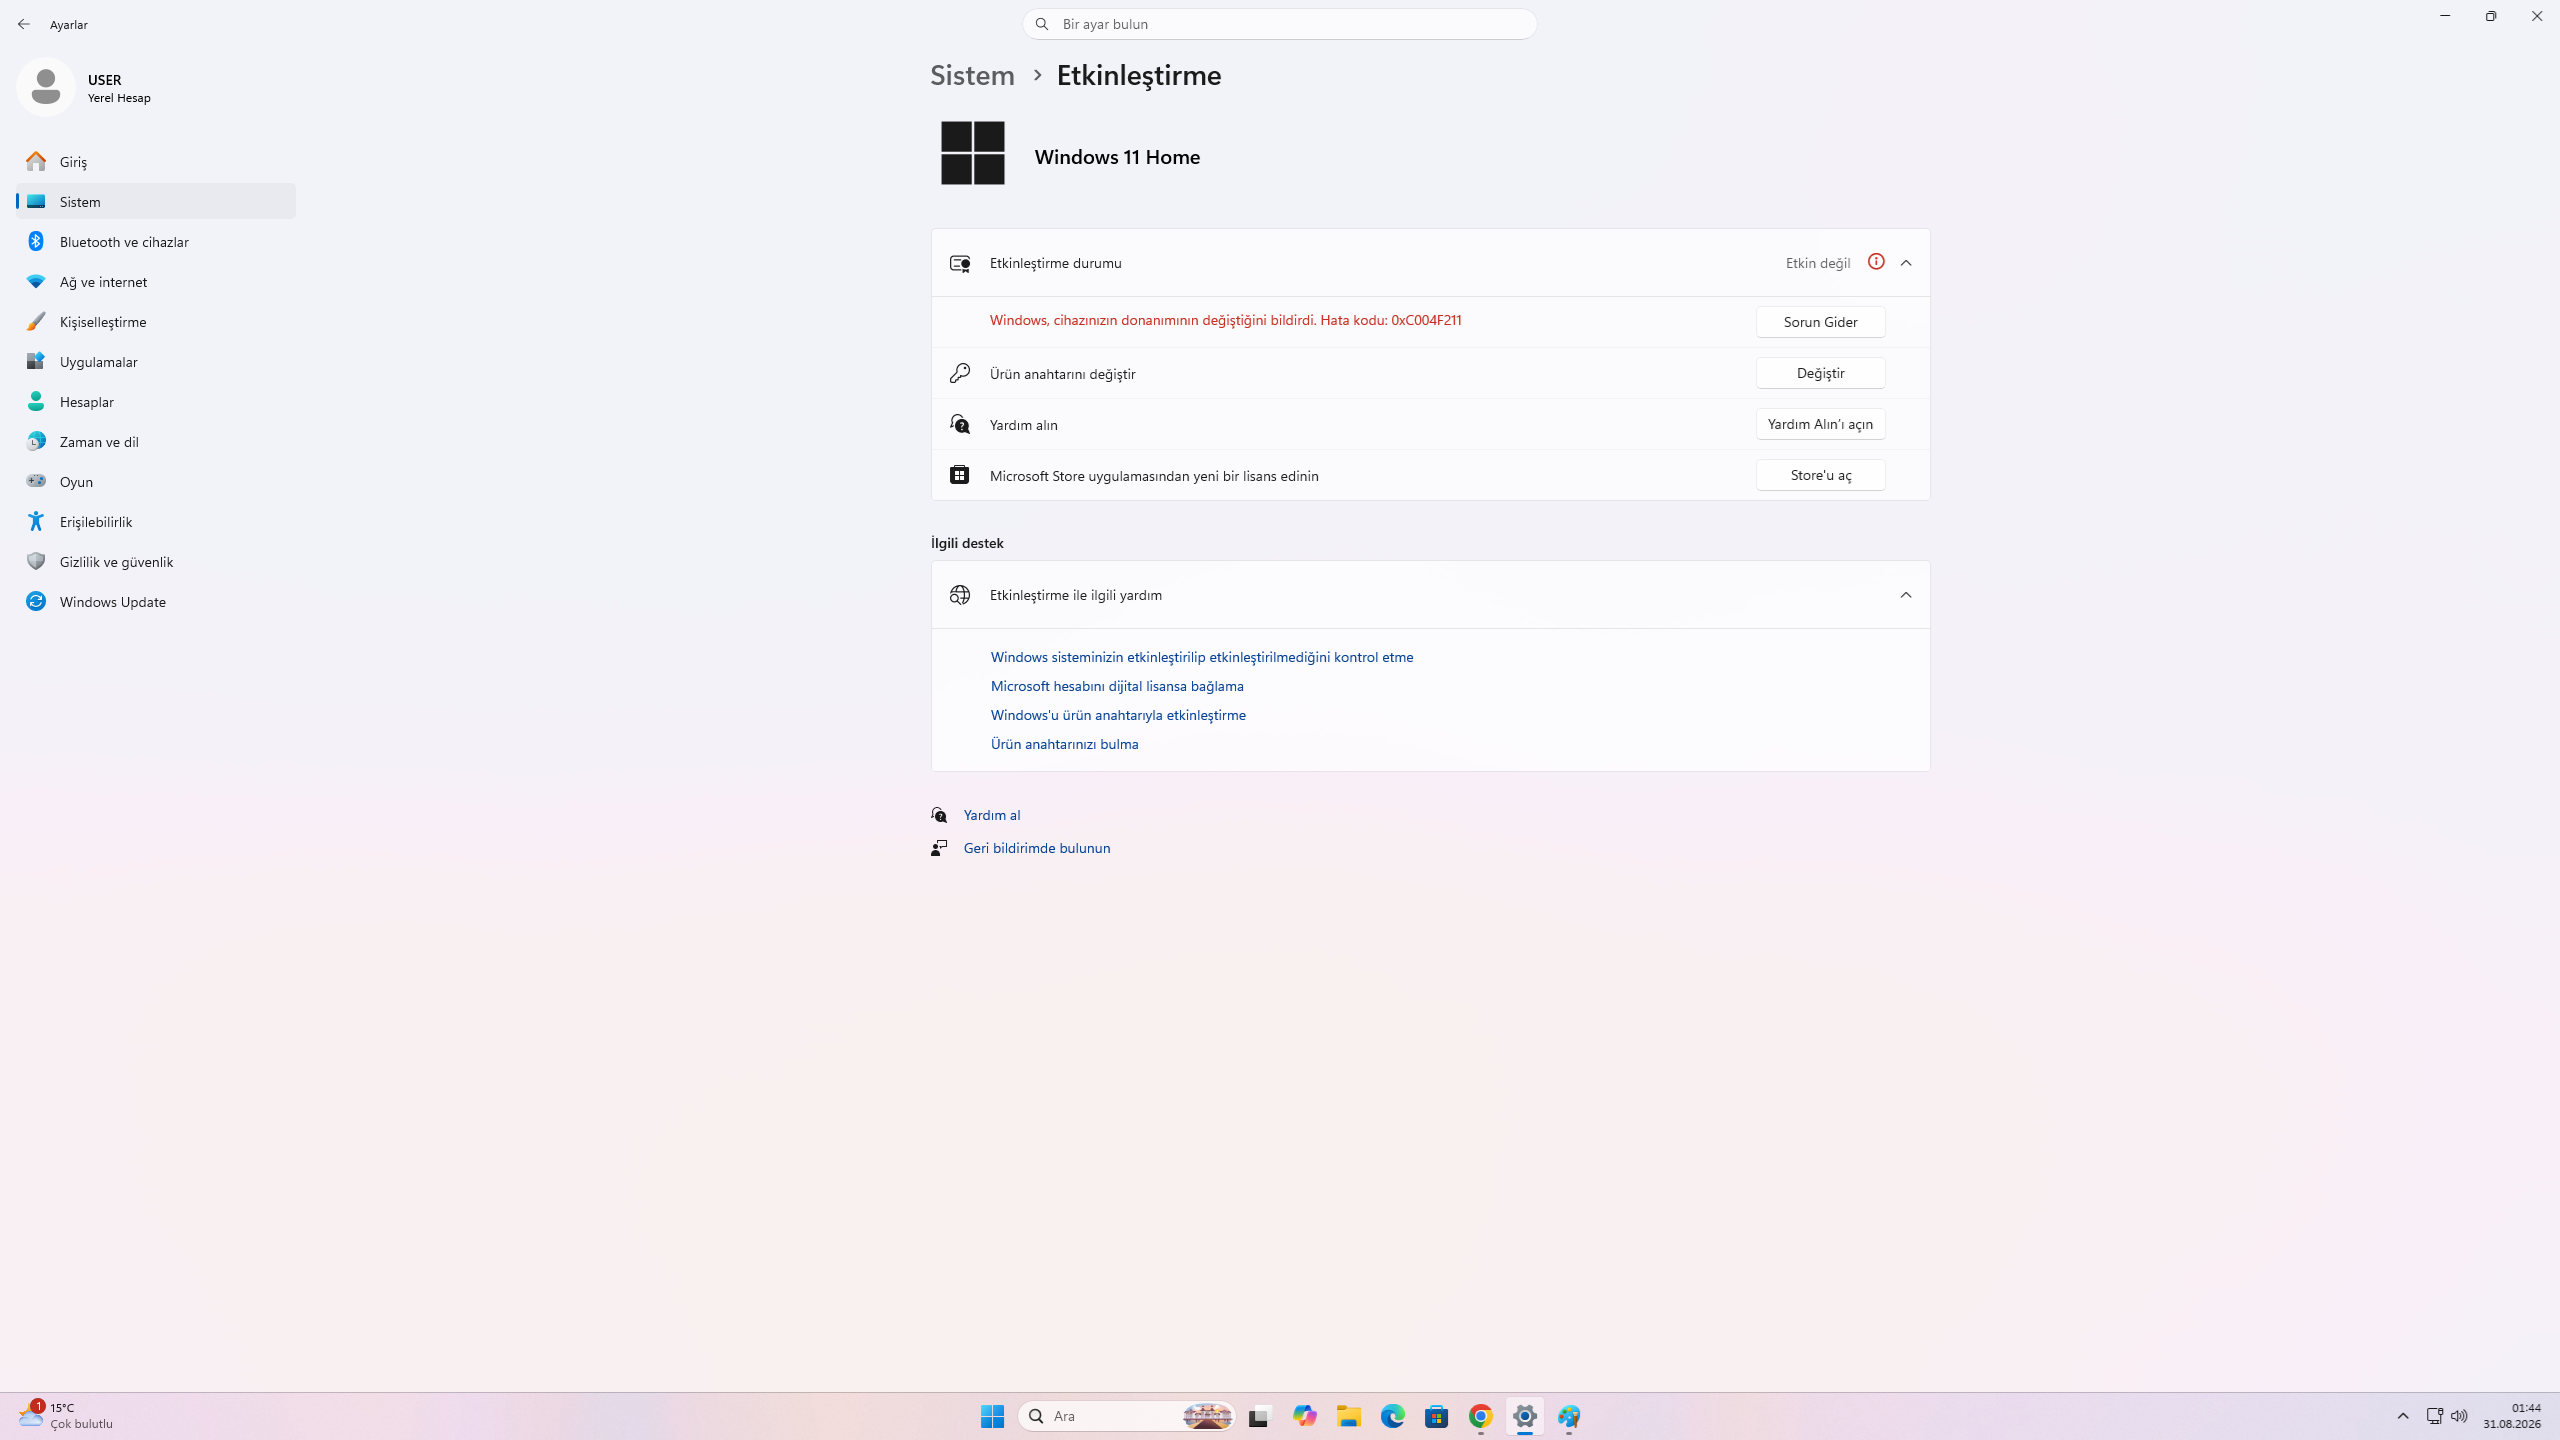
Task: Click the red error code 0xC004F211 message
Action: pos(1225,320)
